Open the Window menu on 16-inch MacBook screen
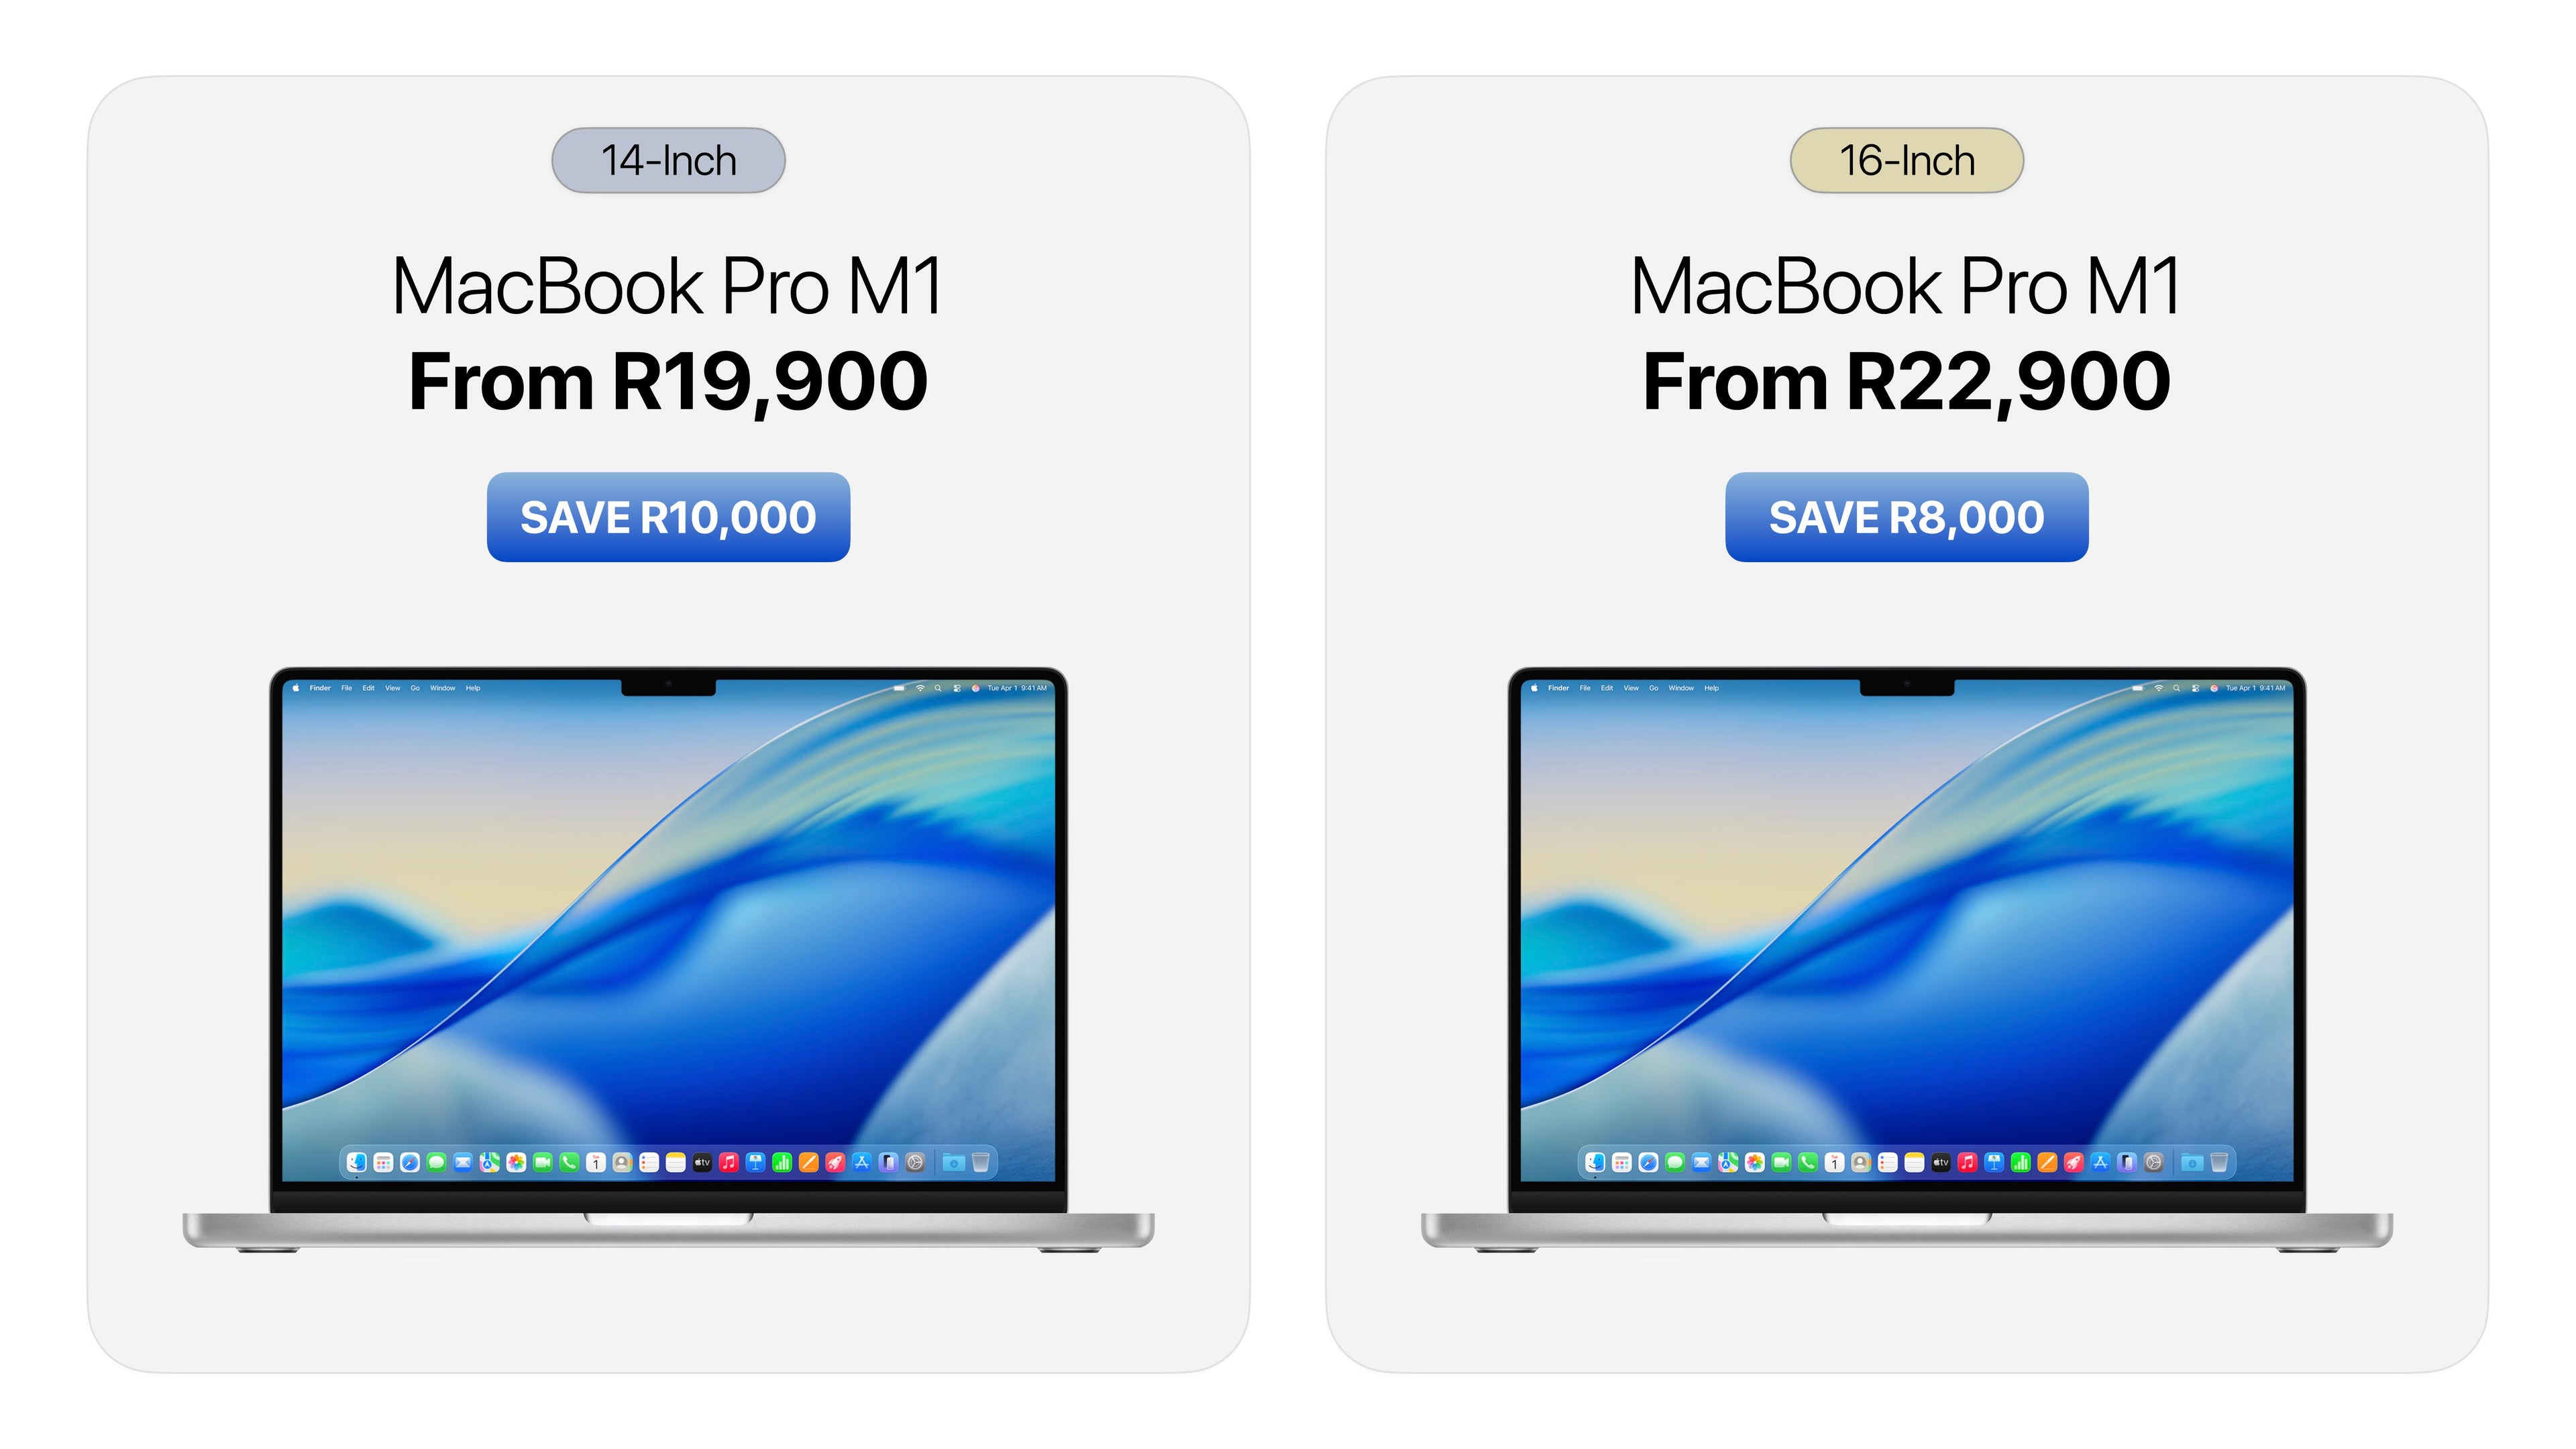This screenshot has height=1449, width=2576. pos(1682,688)
